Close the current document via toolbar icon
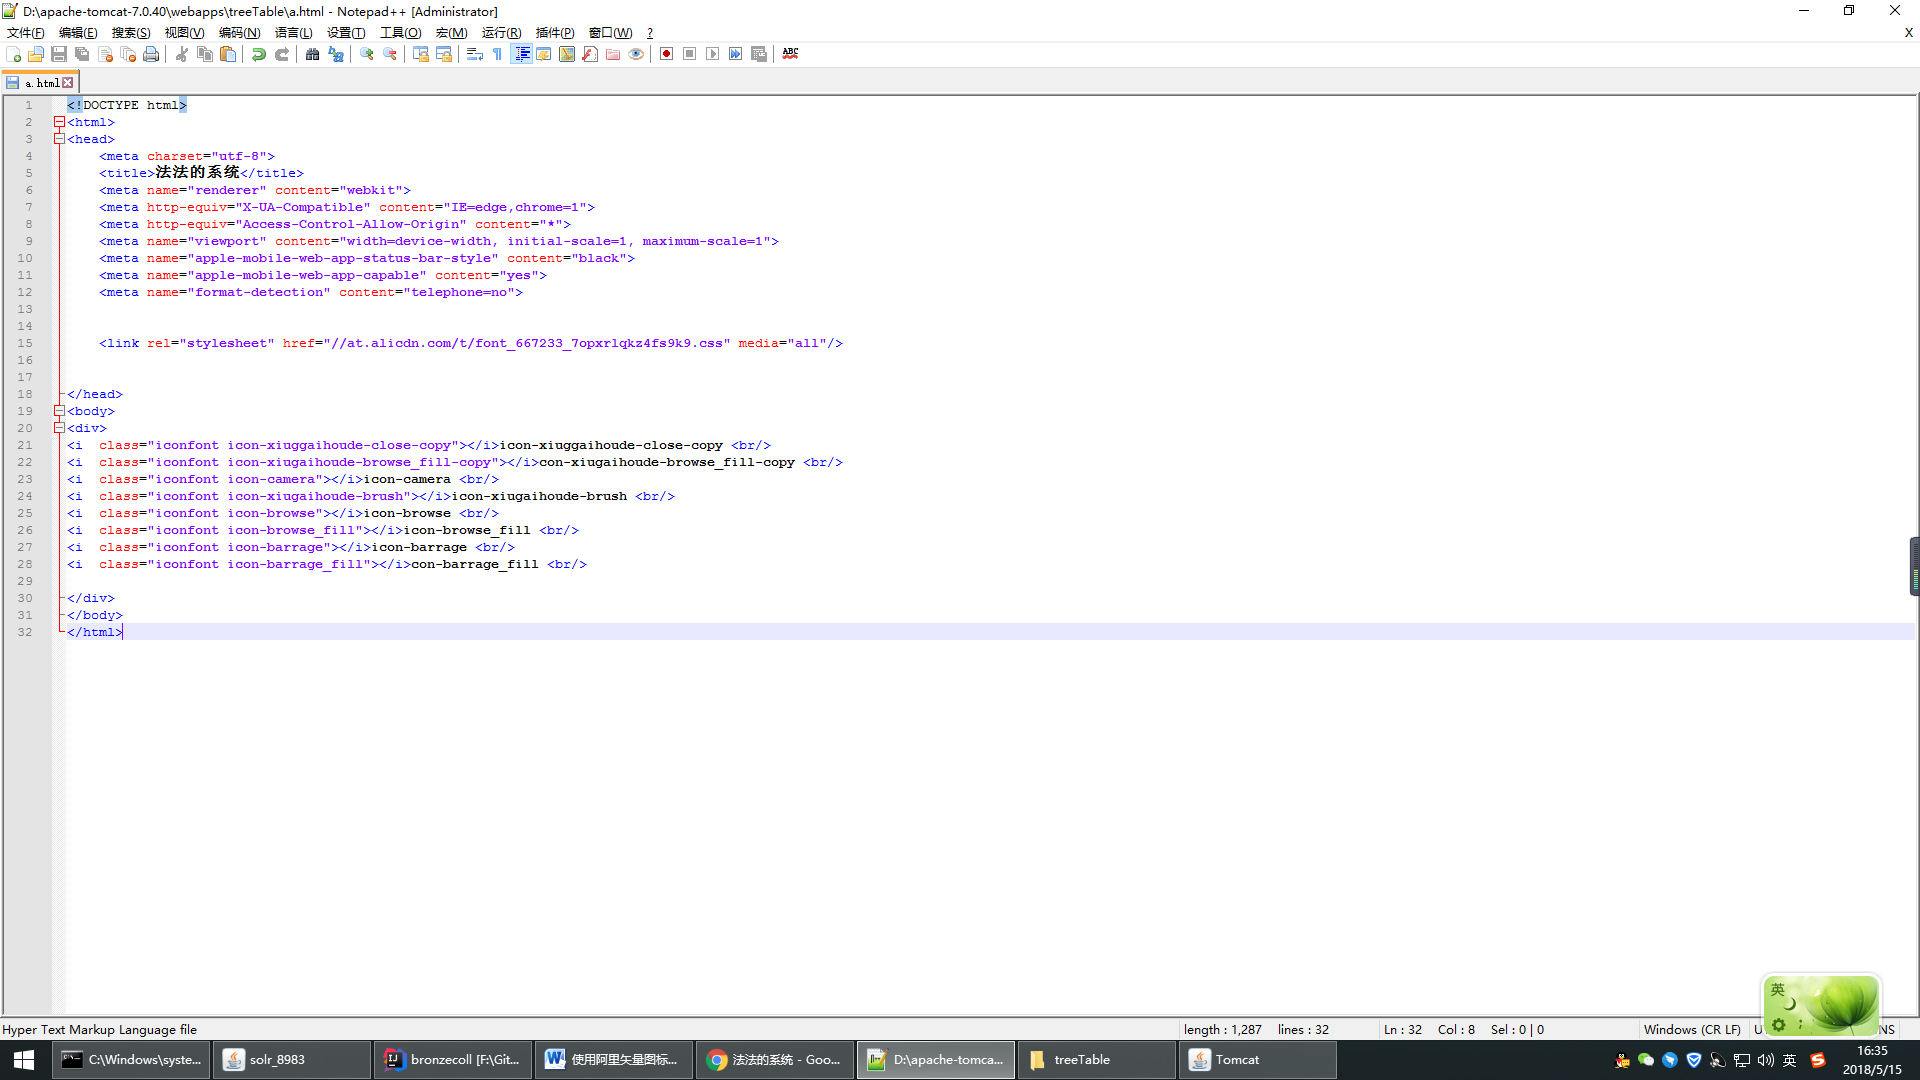This screenshot has height=1080, width=1920. pos(105,54)
